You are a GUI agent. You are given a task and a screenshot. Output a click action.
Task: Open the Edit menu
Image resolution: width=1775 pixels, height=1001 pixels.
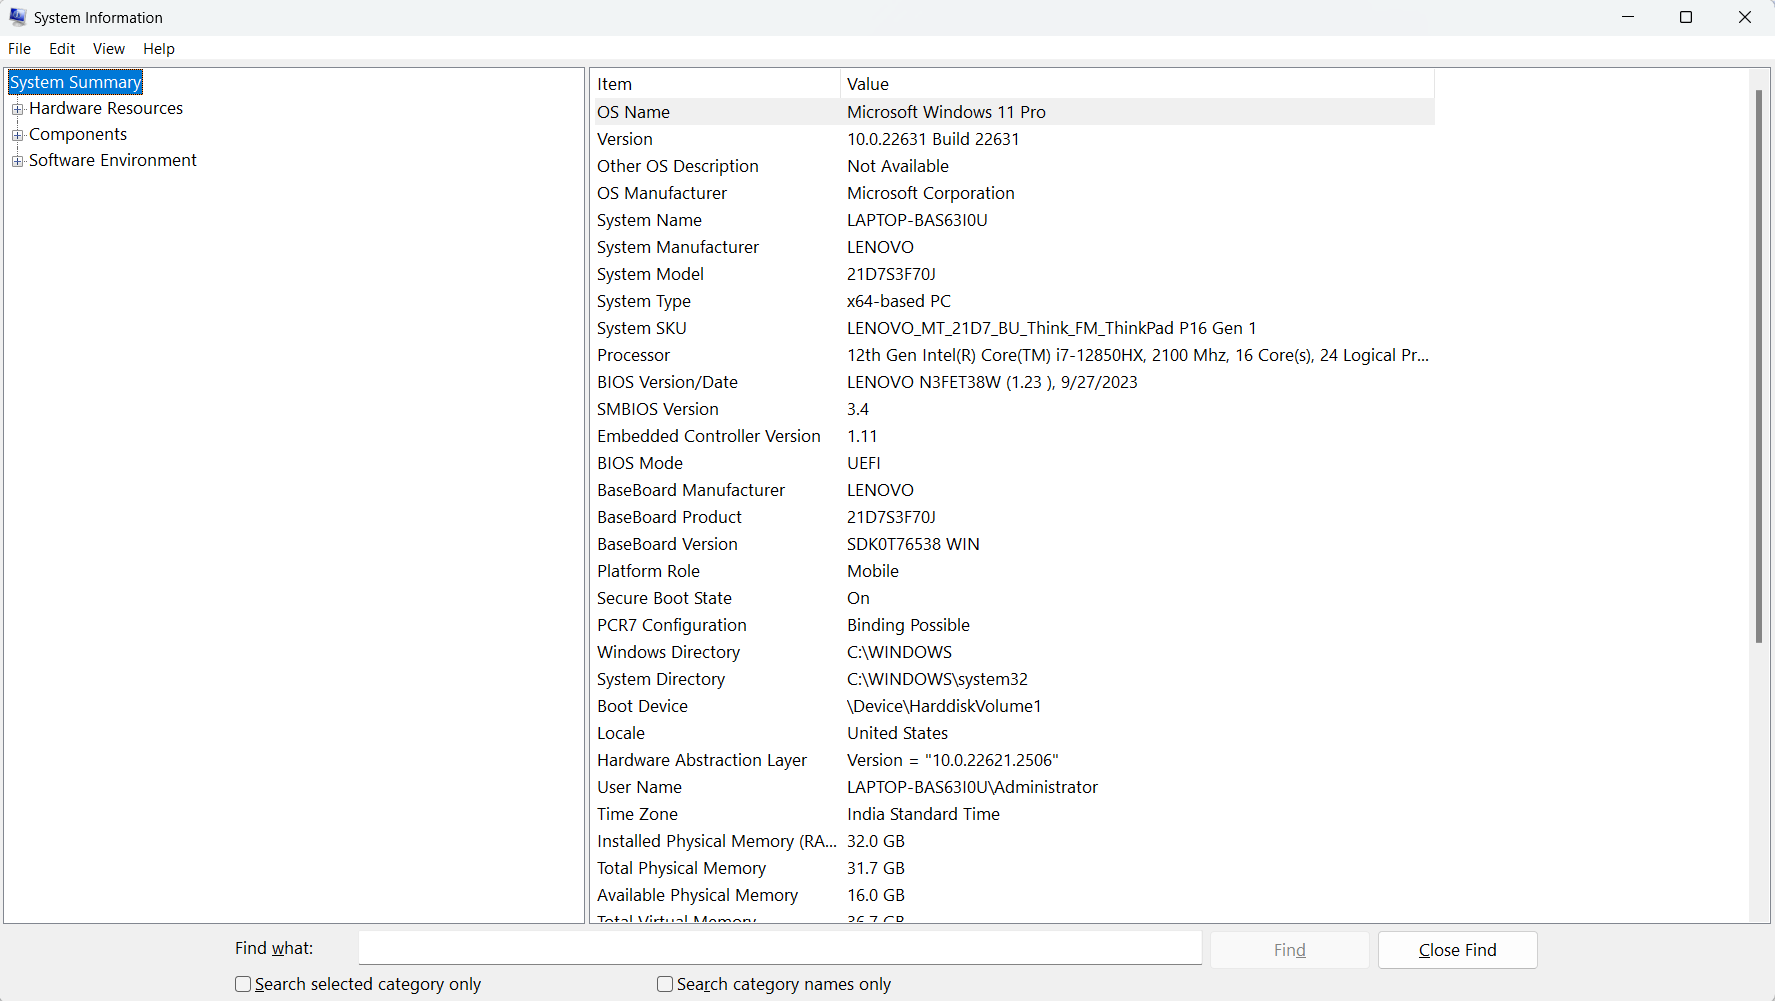[62, 48]
